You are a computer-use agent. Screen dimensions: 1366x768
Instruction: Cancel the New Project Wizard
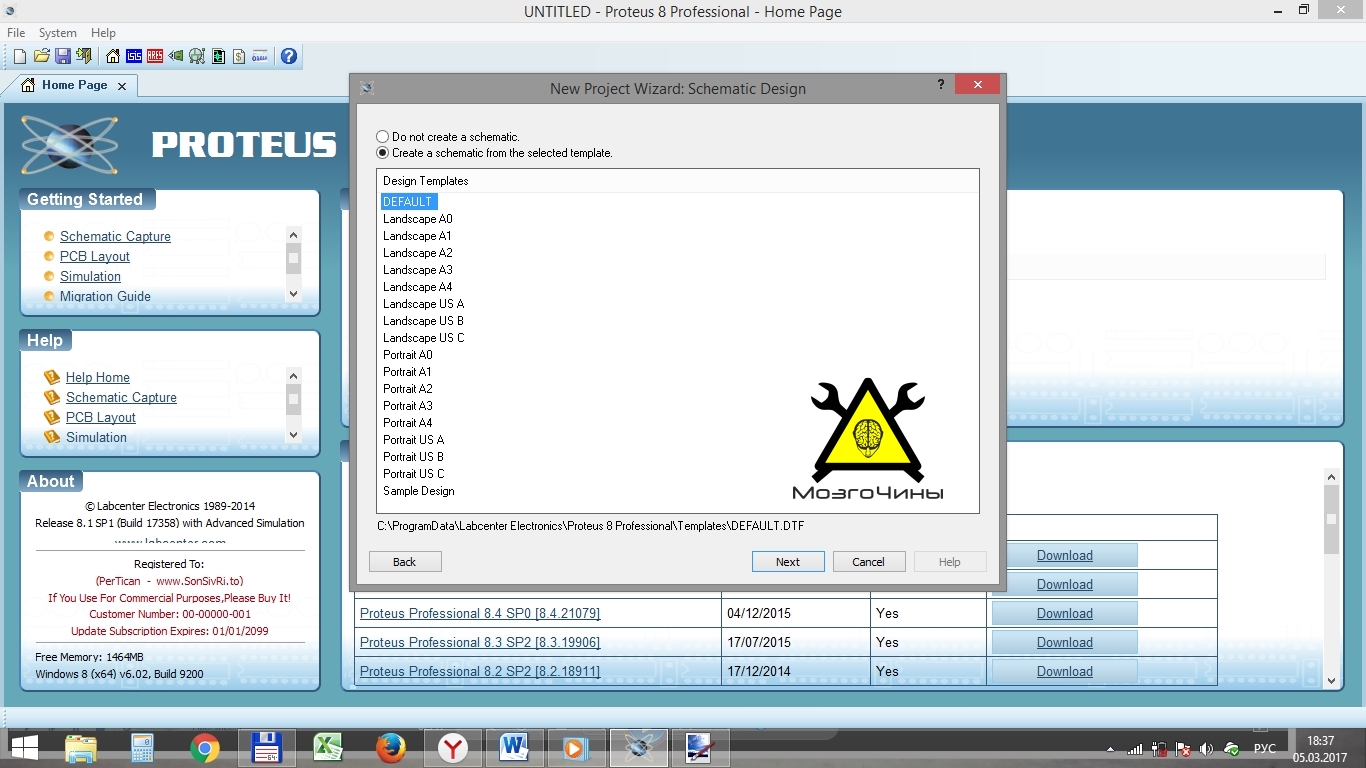coord(869,562)
